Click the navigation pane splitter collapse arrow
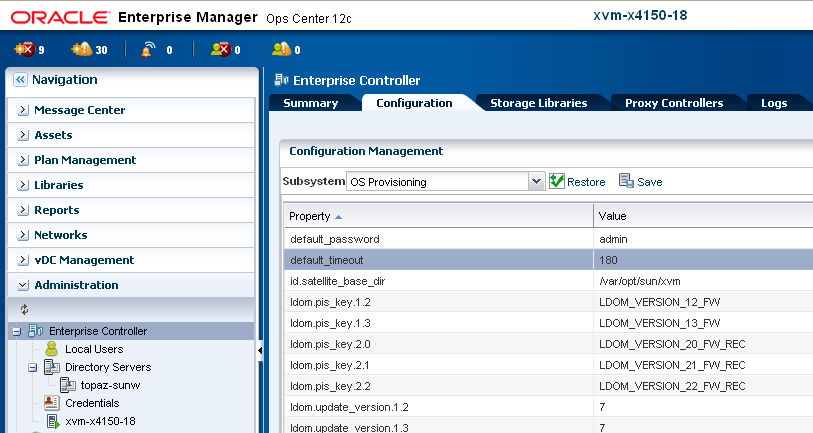The image size is (813, 433). click(260, 351)
